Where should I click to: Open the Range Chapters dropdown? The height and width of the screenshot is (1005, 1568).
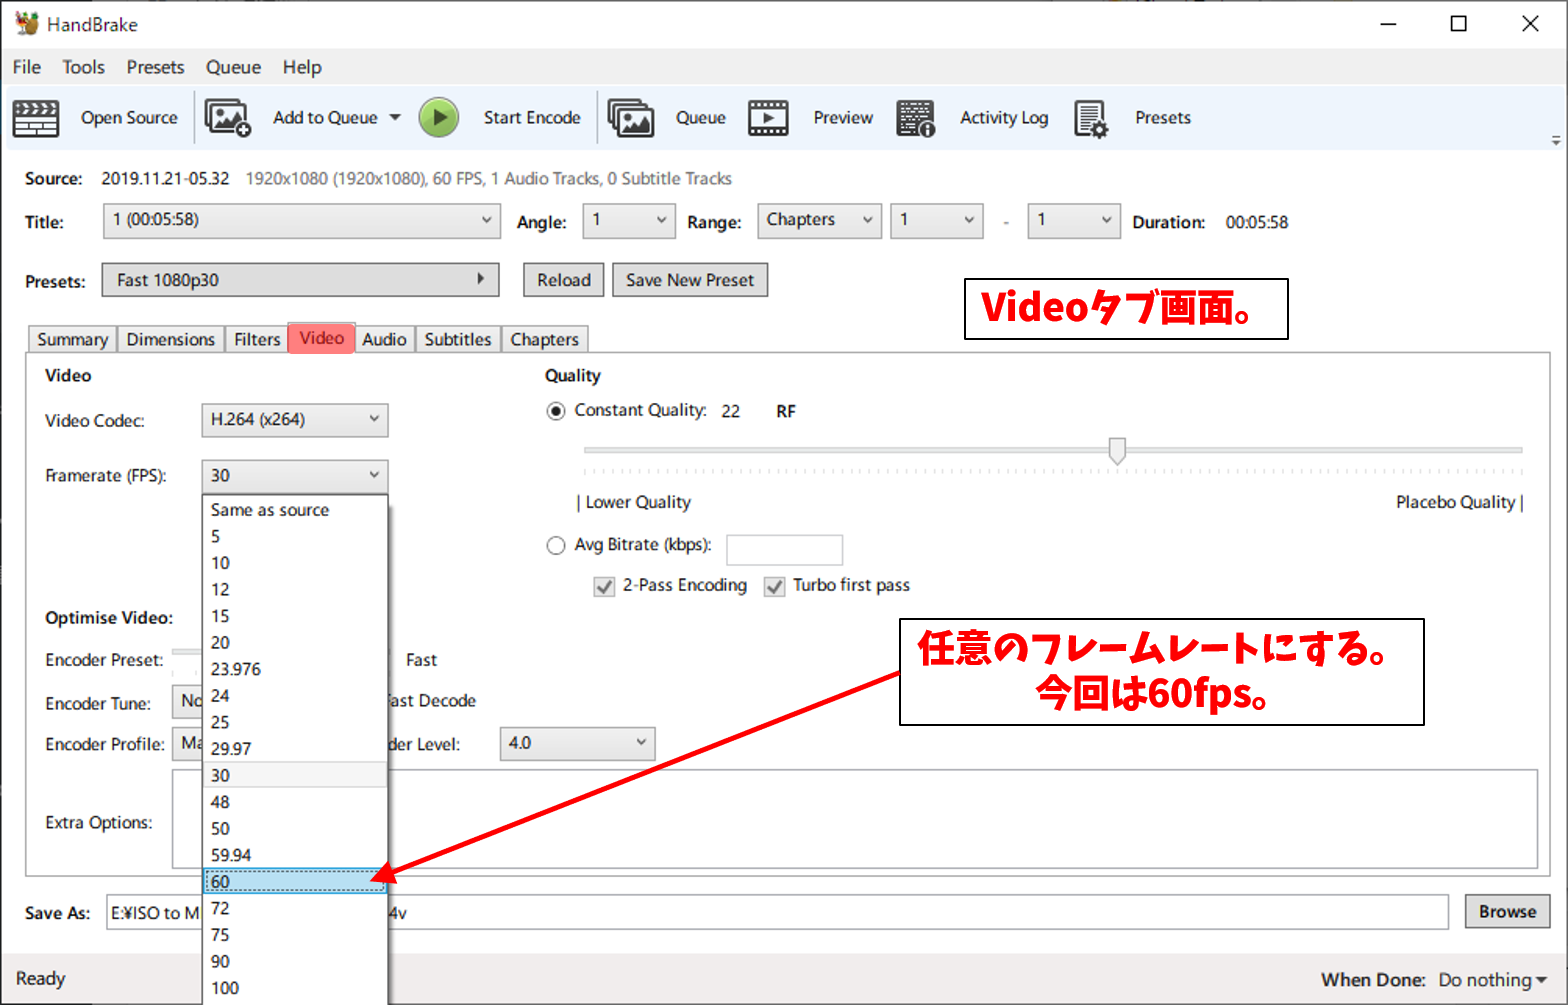(x=819, y=221)
